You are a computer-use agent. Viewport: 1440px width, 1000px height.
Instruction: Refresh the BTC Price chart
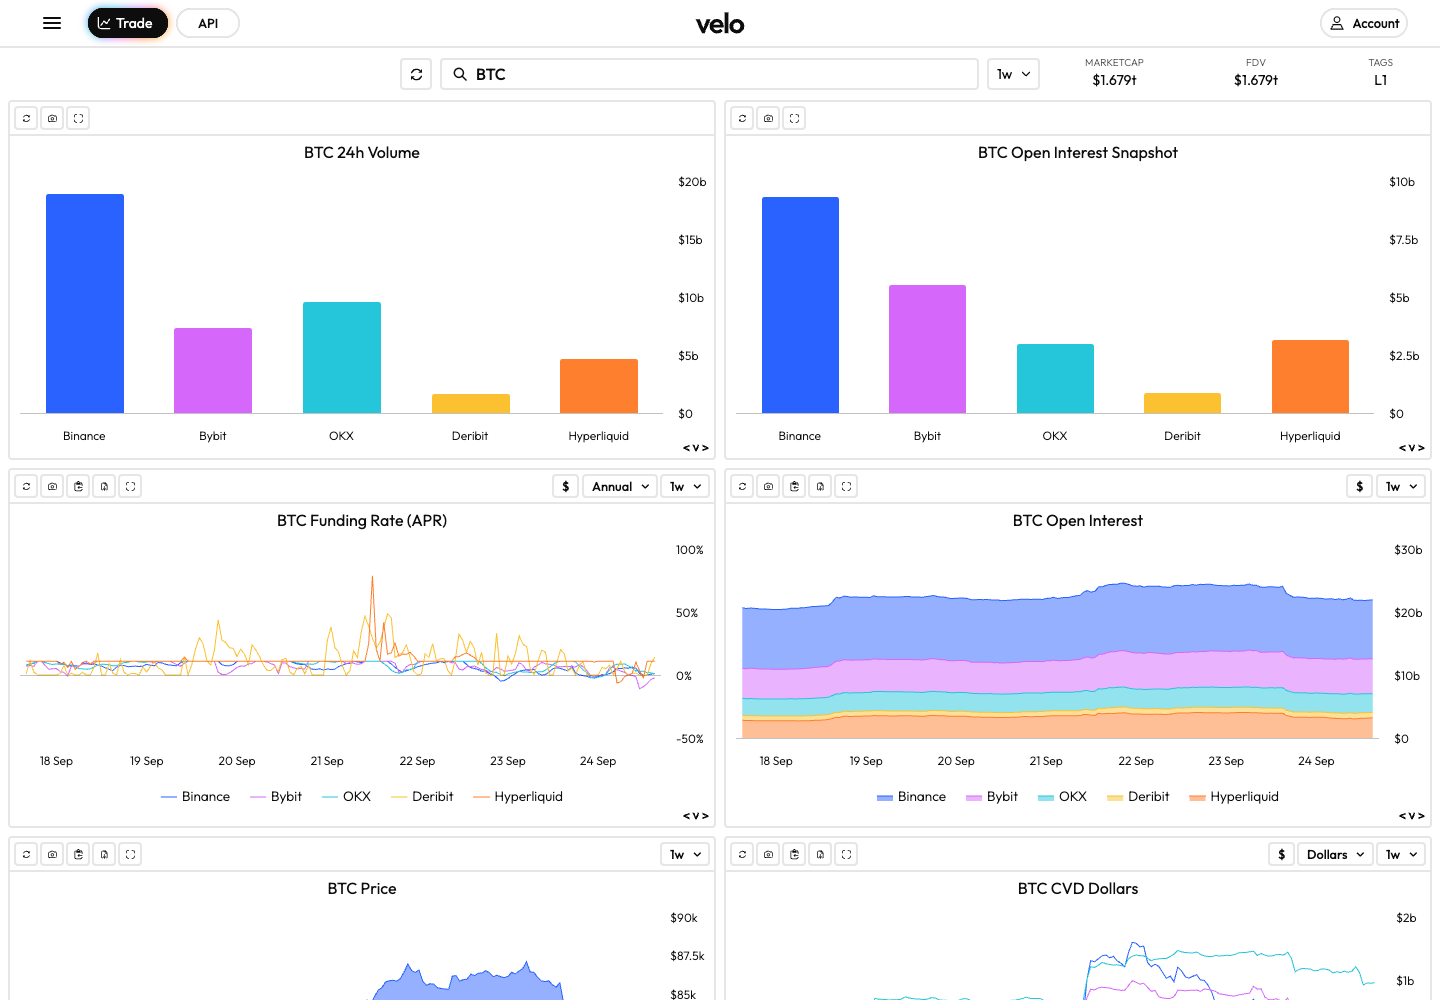tap(27, 854)
